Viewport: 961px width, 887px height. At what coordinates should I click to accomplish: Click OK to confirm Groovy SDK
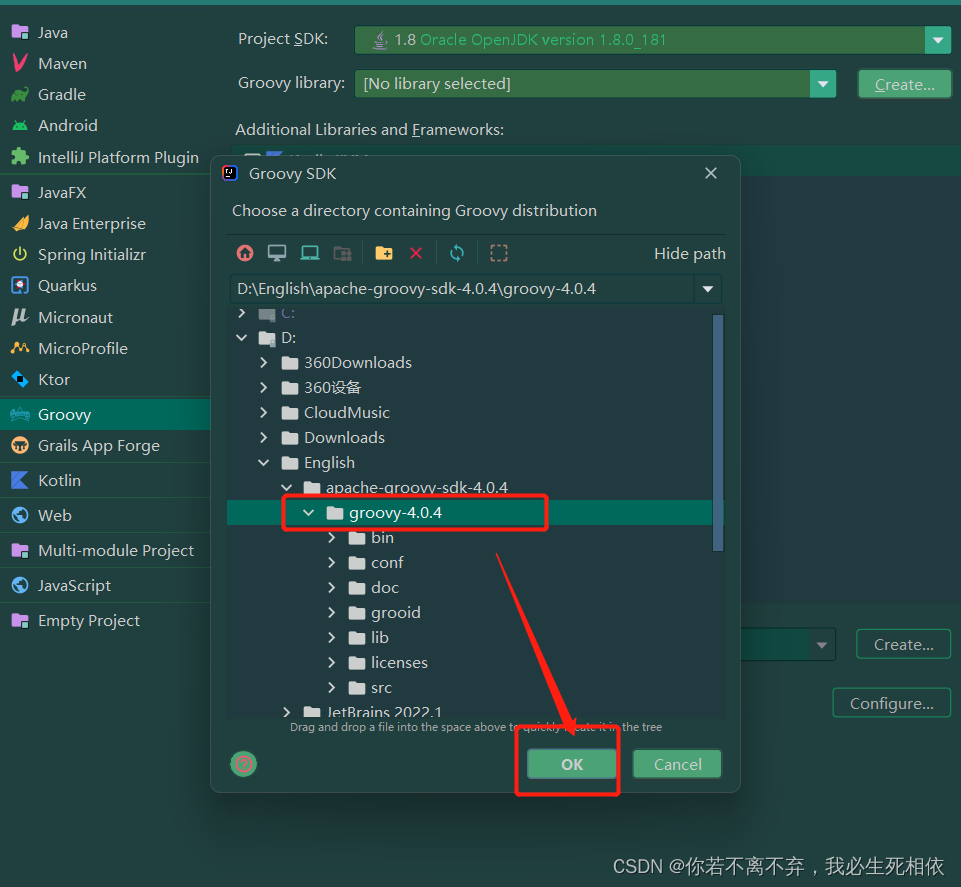click(x=572, y=764)
